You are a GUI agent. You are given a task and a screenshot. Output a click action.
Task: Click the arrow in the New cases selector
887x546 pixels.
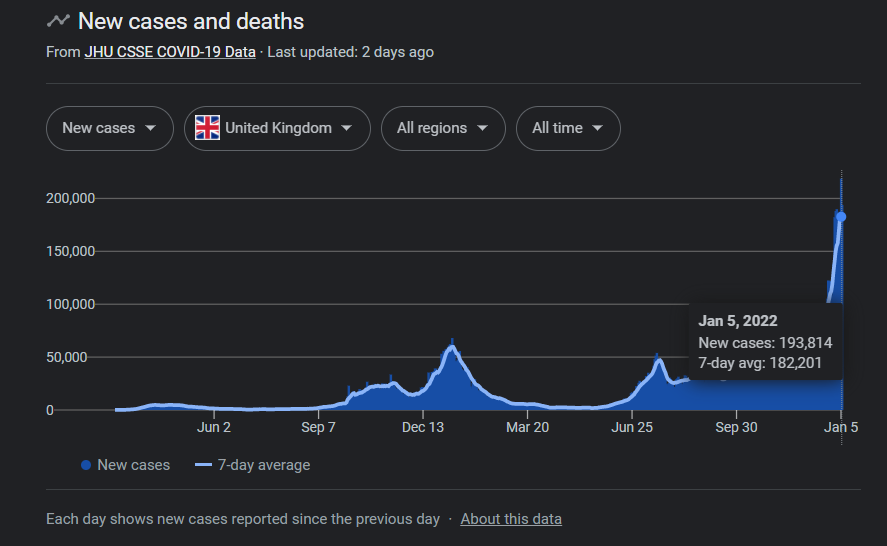pos(151,128)
